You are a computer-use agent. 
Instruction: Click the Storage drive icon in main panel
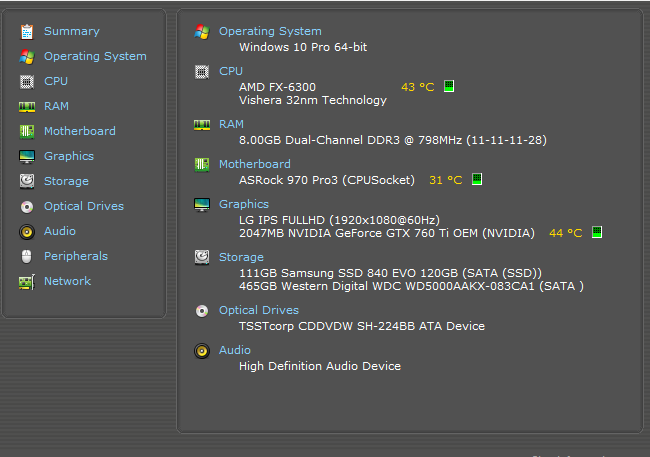tap(202, 257)
